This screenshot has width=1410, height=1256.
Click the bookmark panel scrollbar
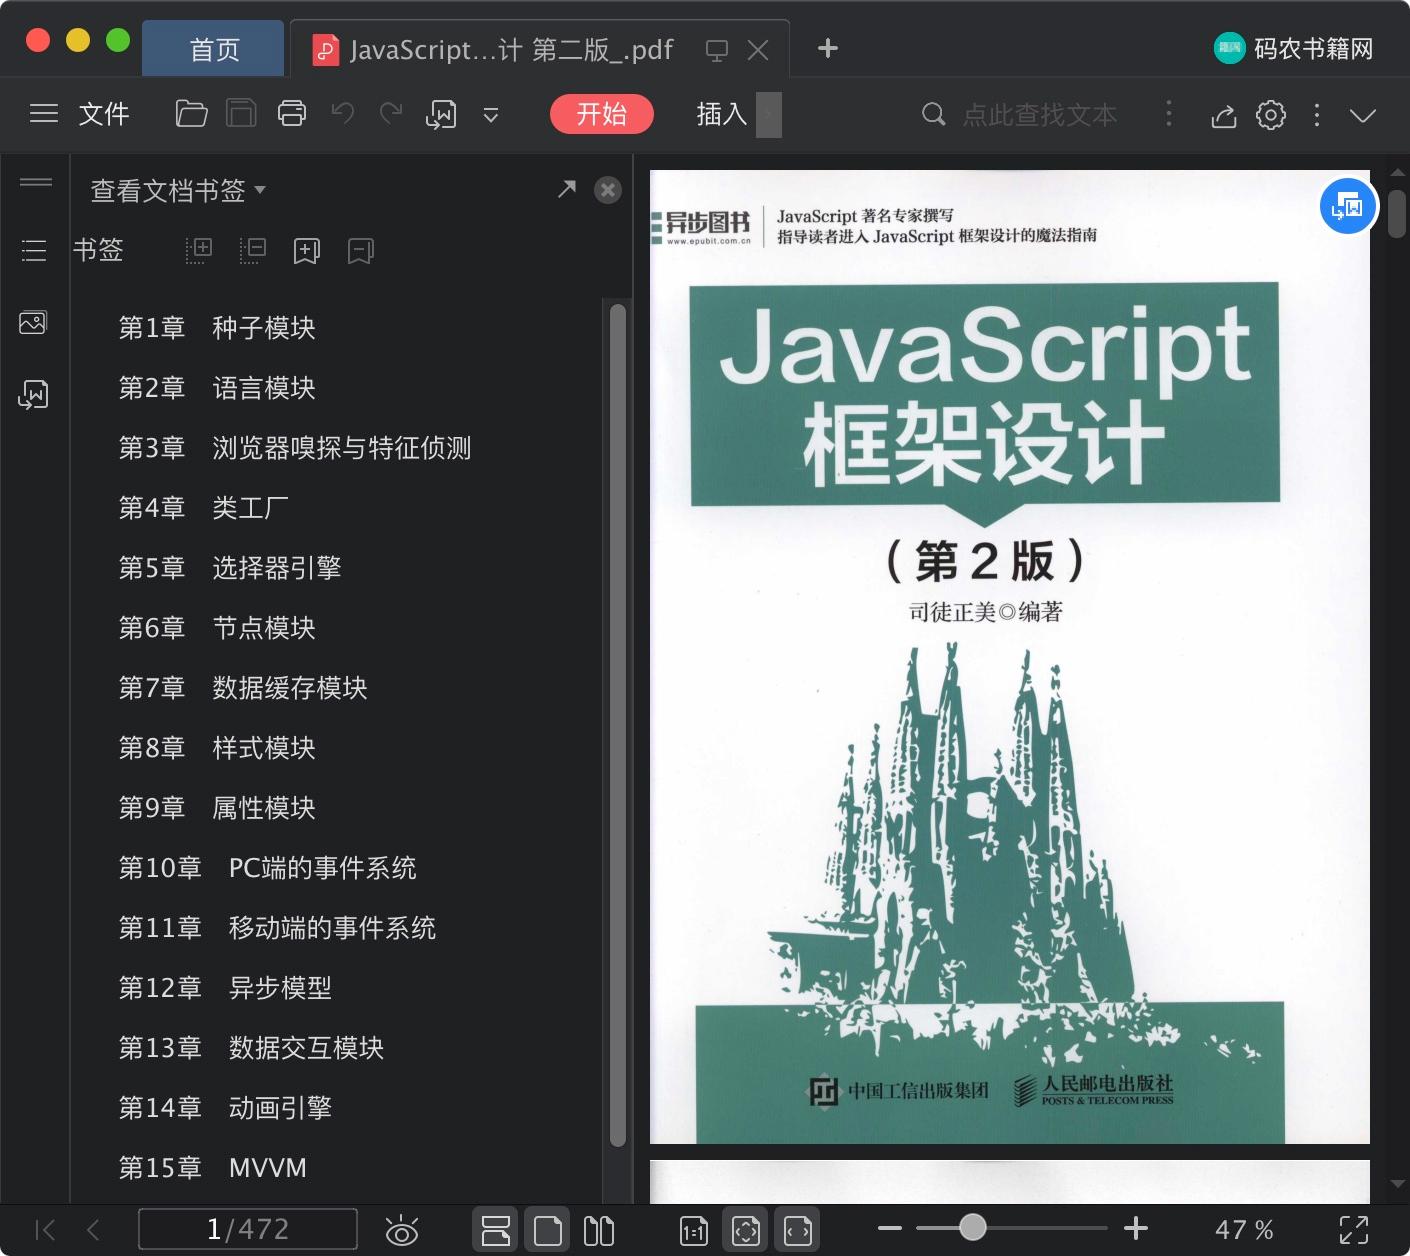(x=618, y=724)
